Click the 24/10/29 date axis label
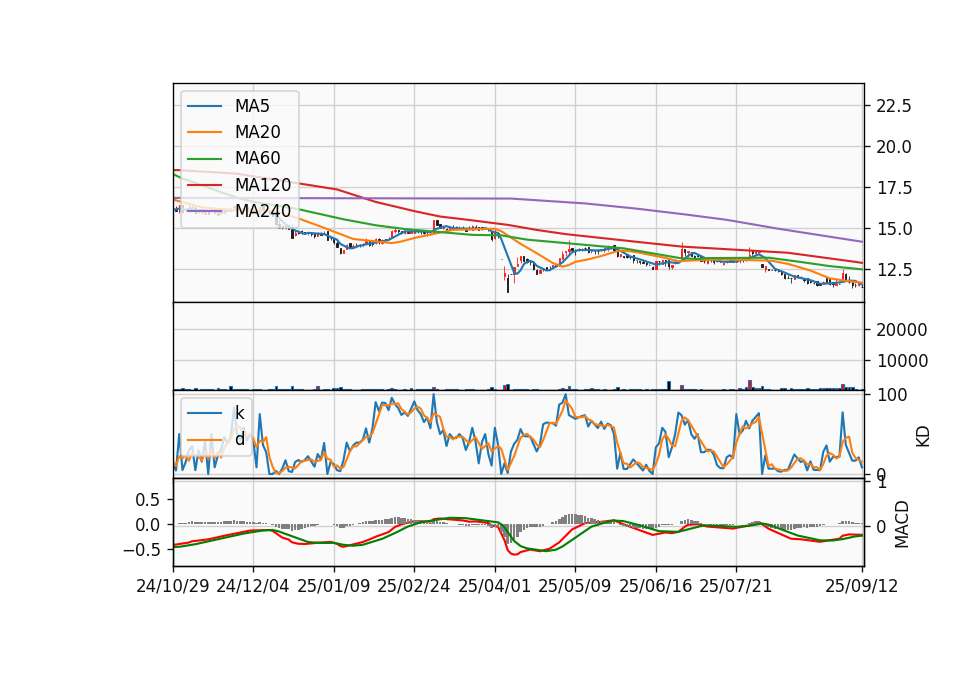Viewport: 960px width, 690px height. pyautogui.click(x=173, y=586)
